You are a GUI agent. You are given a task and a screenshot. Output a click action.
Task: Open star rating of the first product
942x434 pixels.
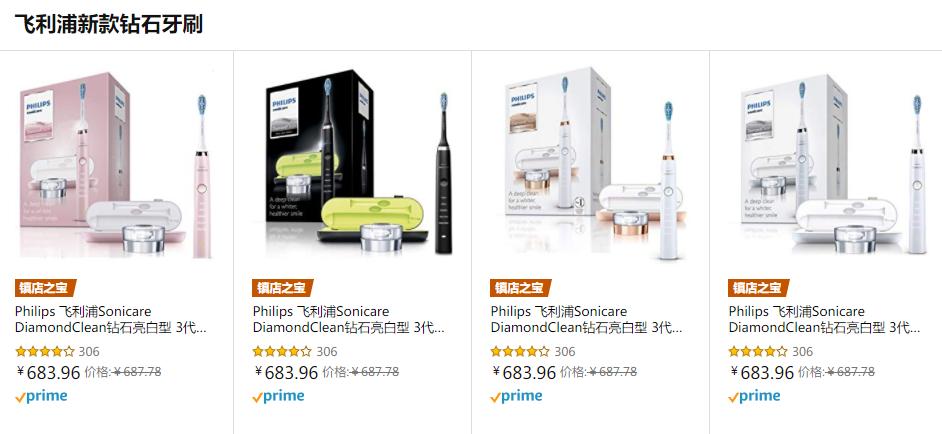tap(45, 351)
